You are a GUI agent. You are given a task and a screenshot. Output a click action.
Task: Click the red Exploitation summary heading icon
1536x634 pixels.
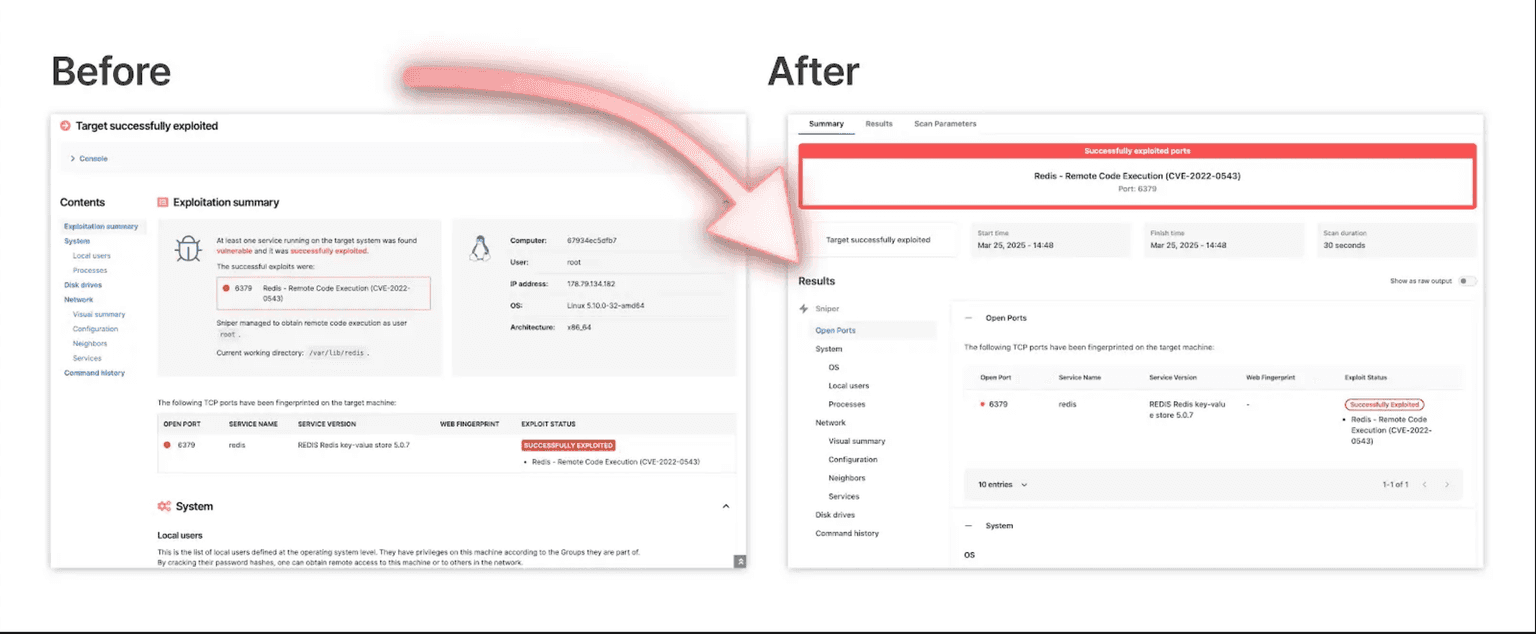(163, 202)
